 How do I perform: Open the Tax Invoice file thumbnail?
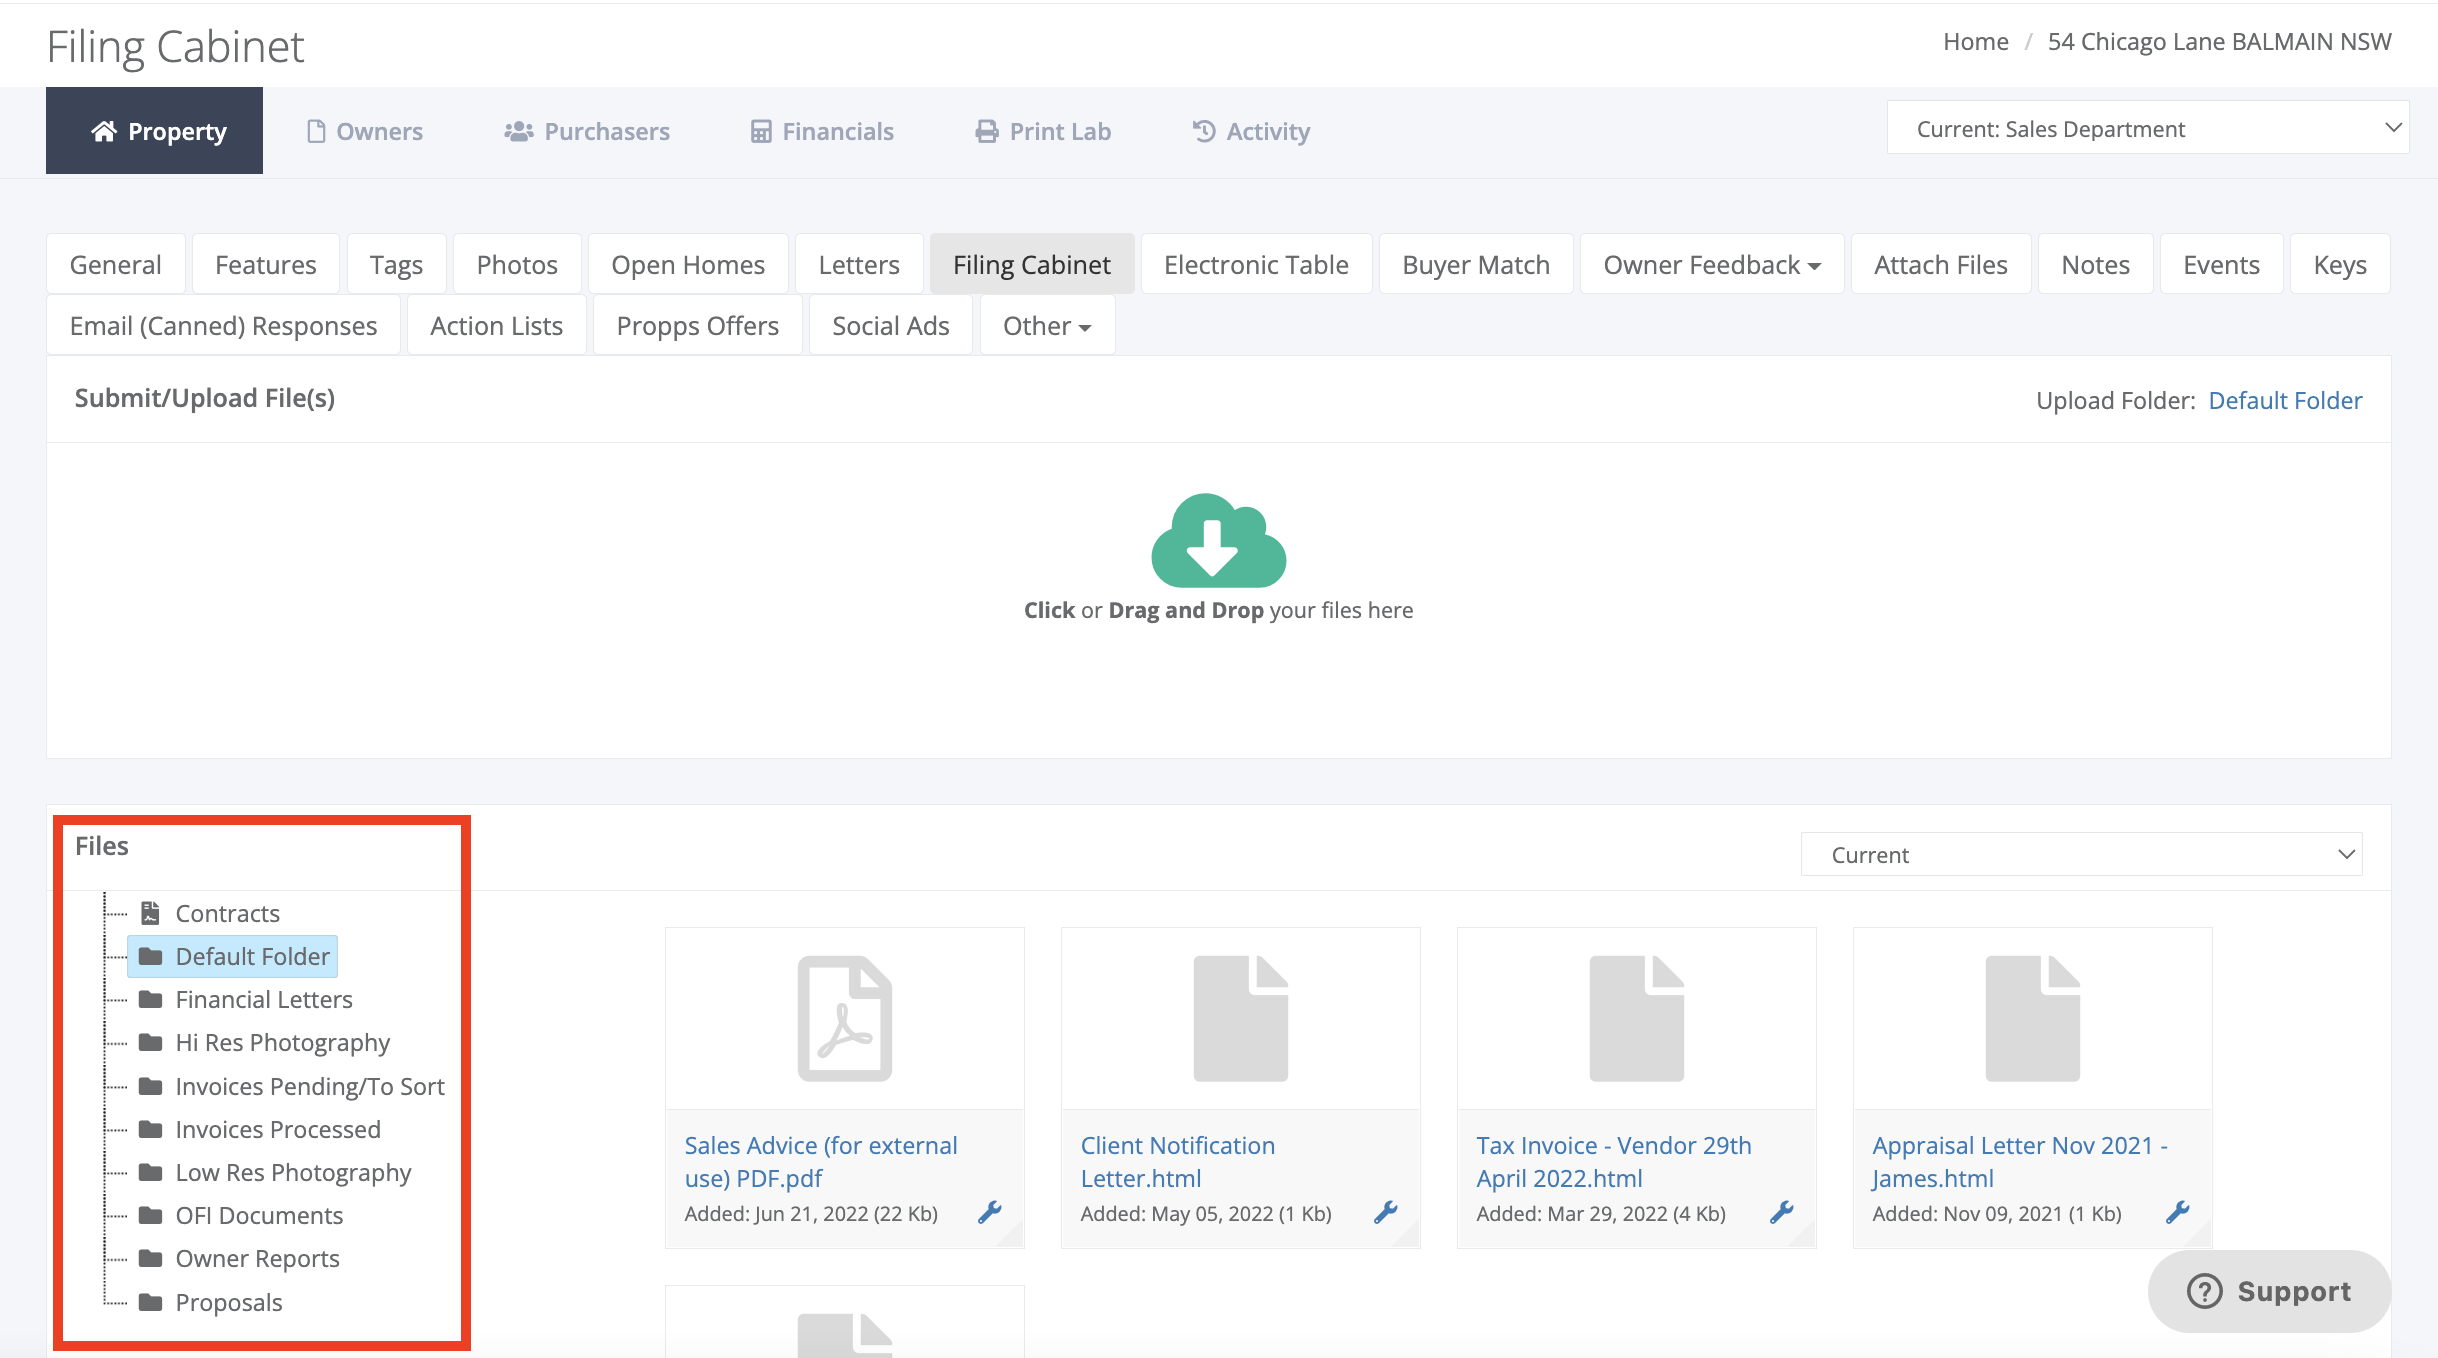[x=1637, y=1018]
